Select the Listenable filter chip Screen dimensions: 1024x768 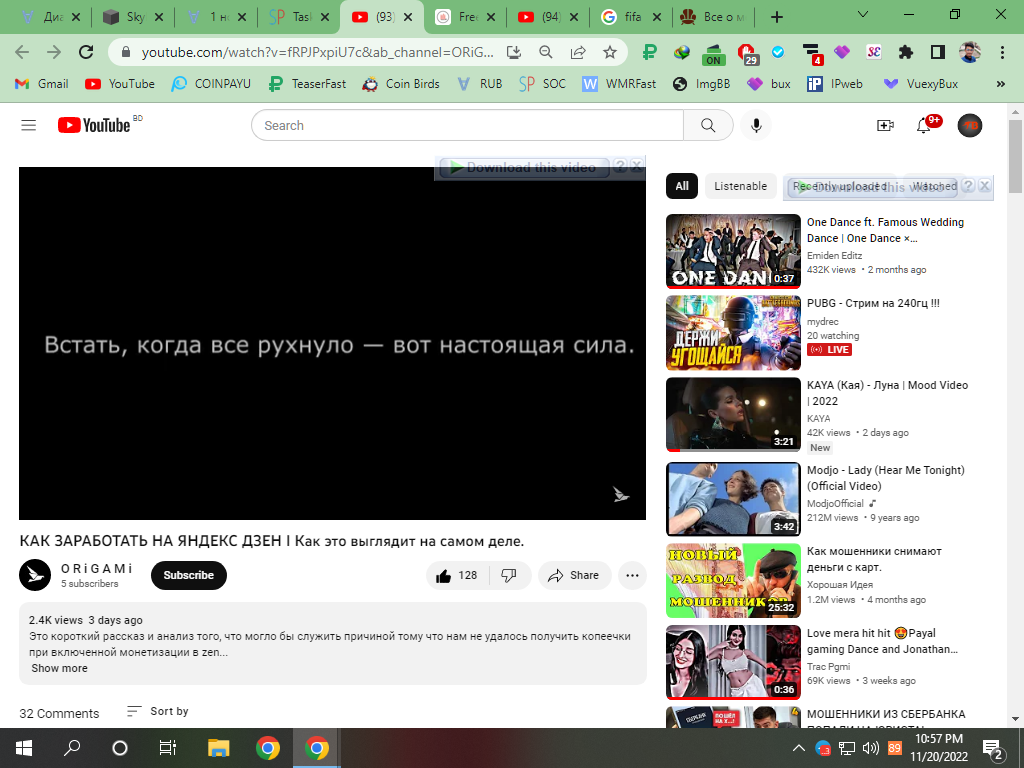(741, 186)
